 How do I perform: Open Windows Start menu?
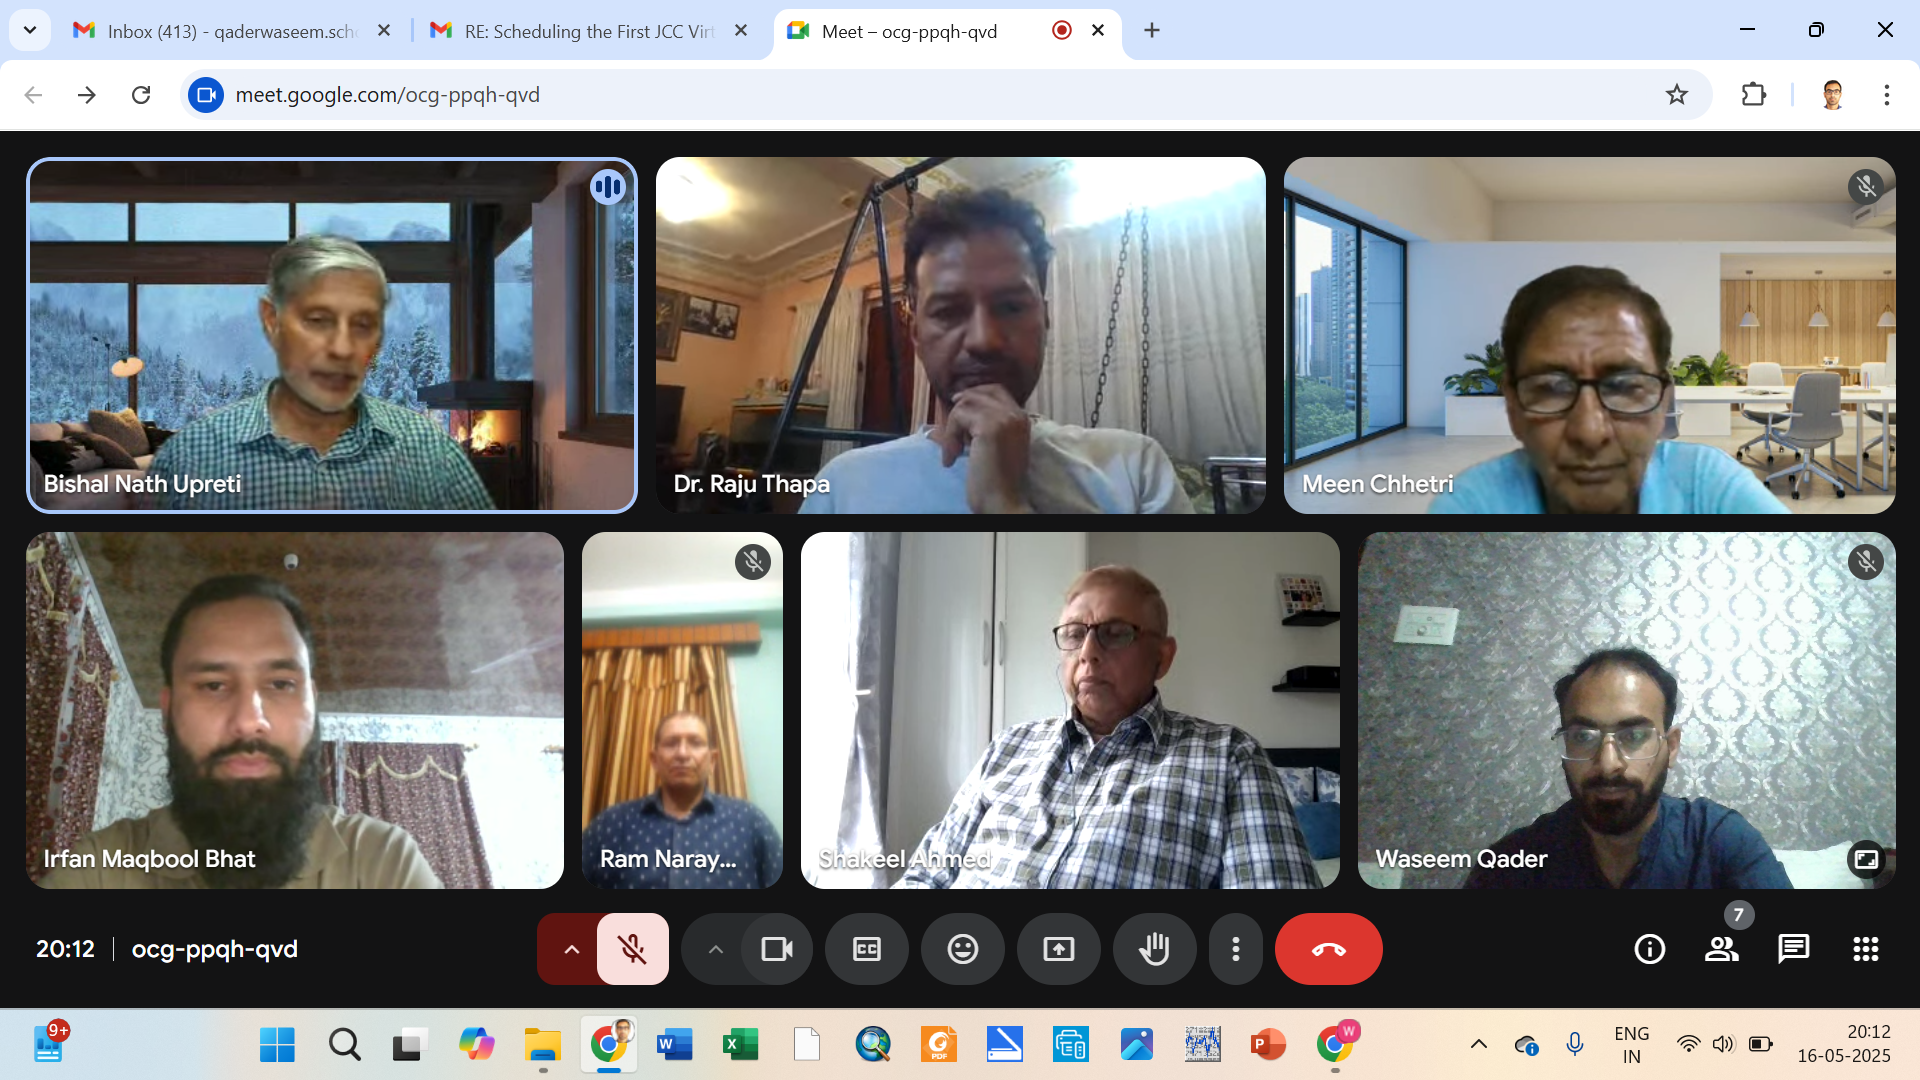(x=277, y=1045)
